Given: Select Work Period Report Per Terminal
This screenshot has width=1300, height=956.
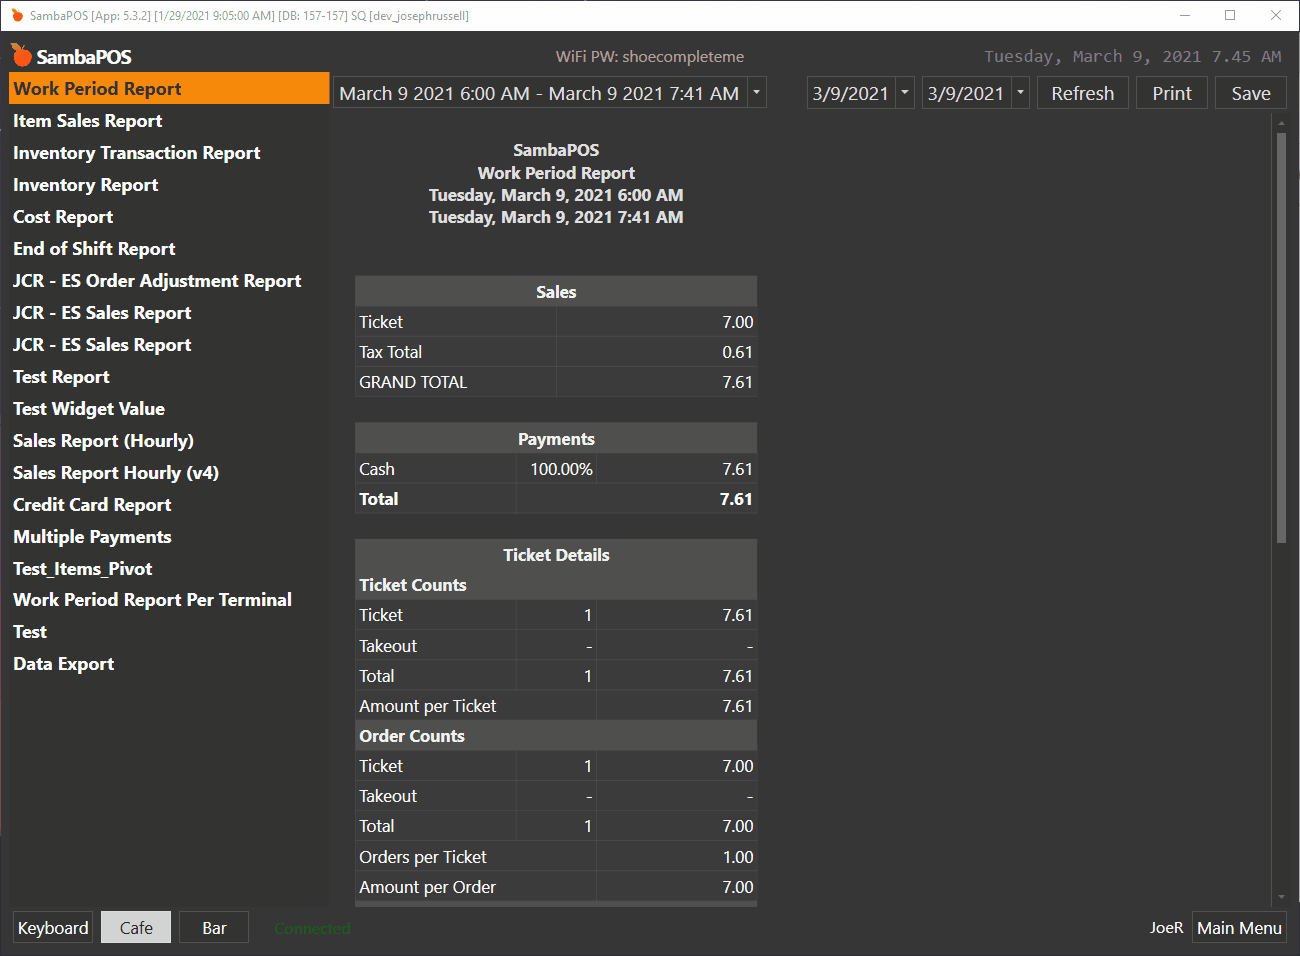Looking at the screenshot, I should [x=152, y=600].
